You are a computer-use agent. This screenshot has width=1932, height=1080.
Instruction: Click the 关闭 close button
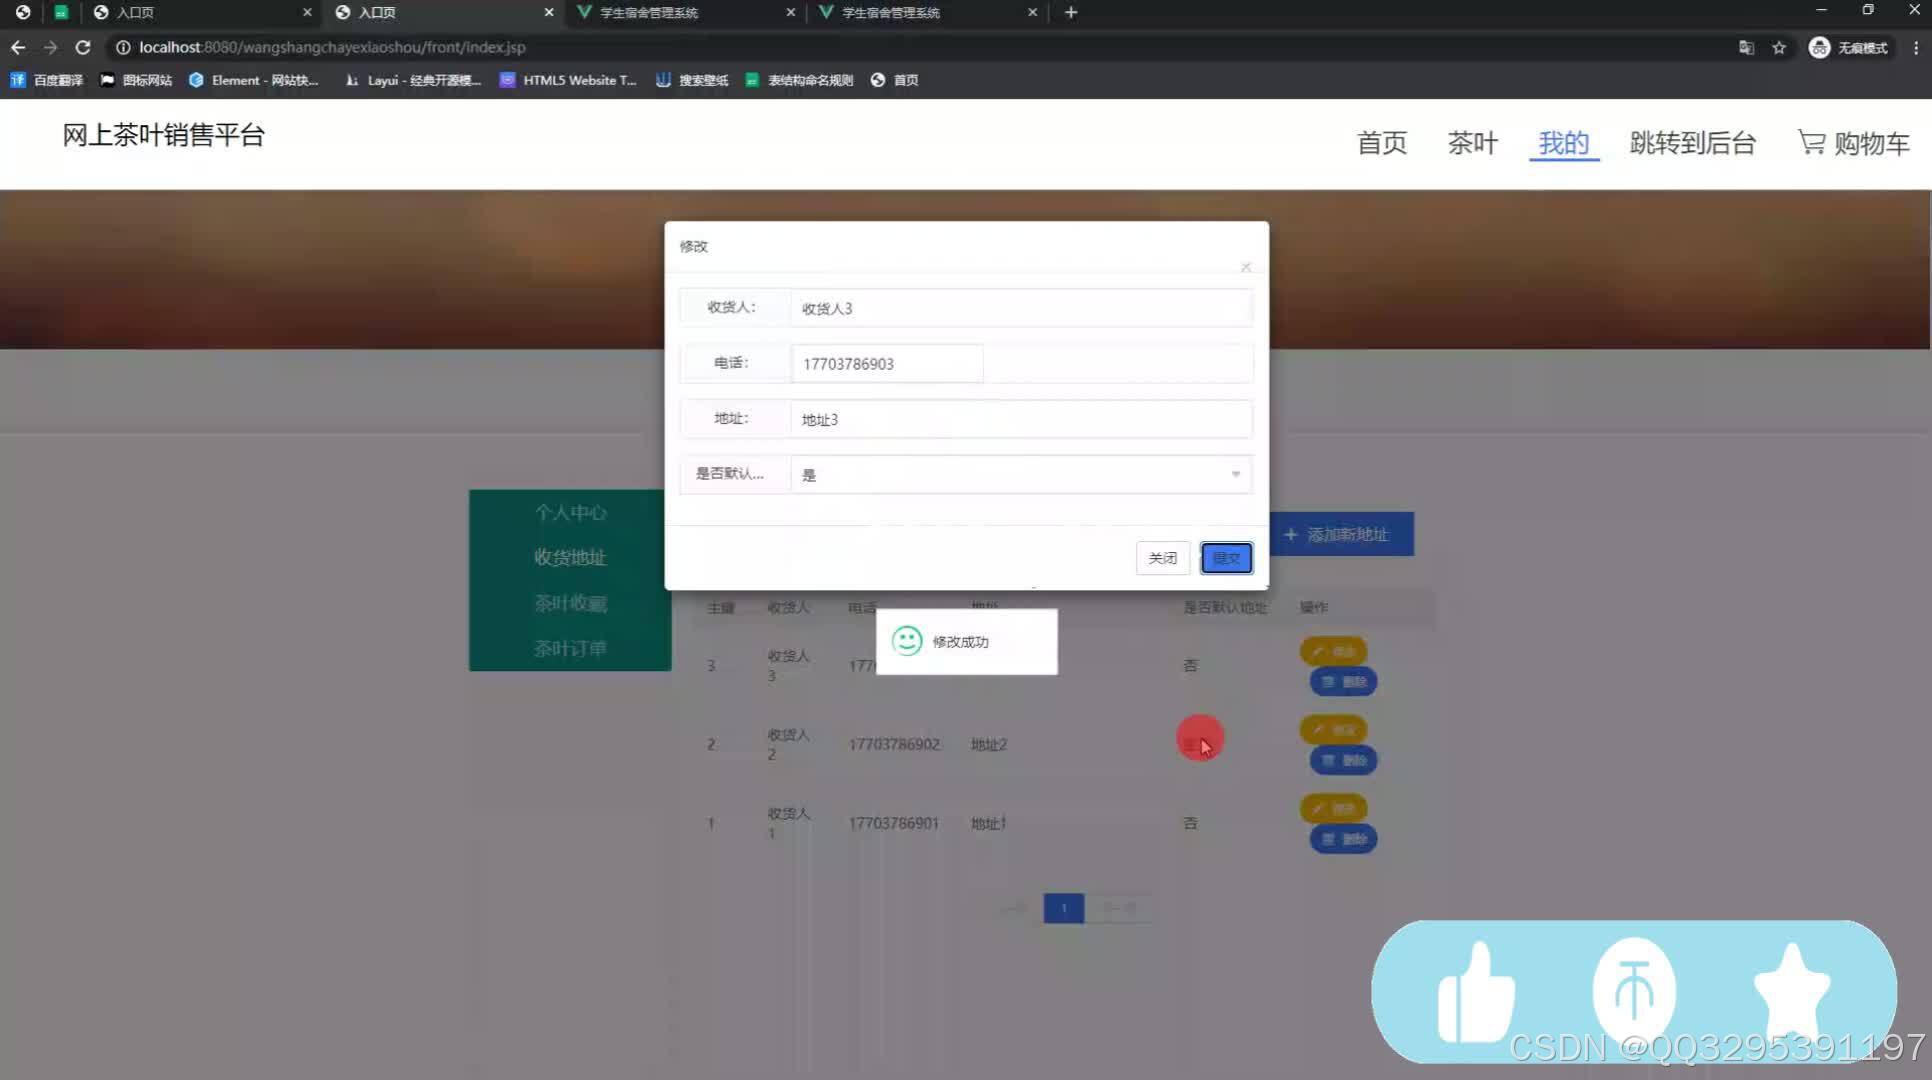1161,557
